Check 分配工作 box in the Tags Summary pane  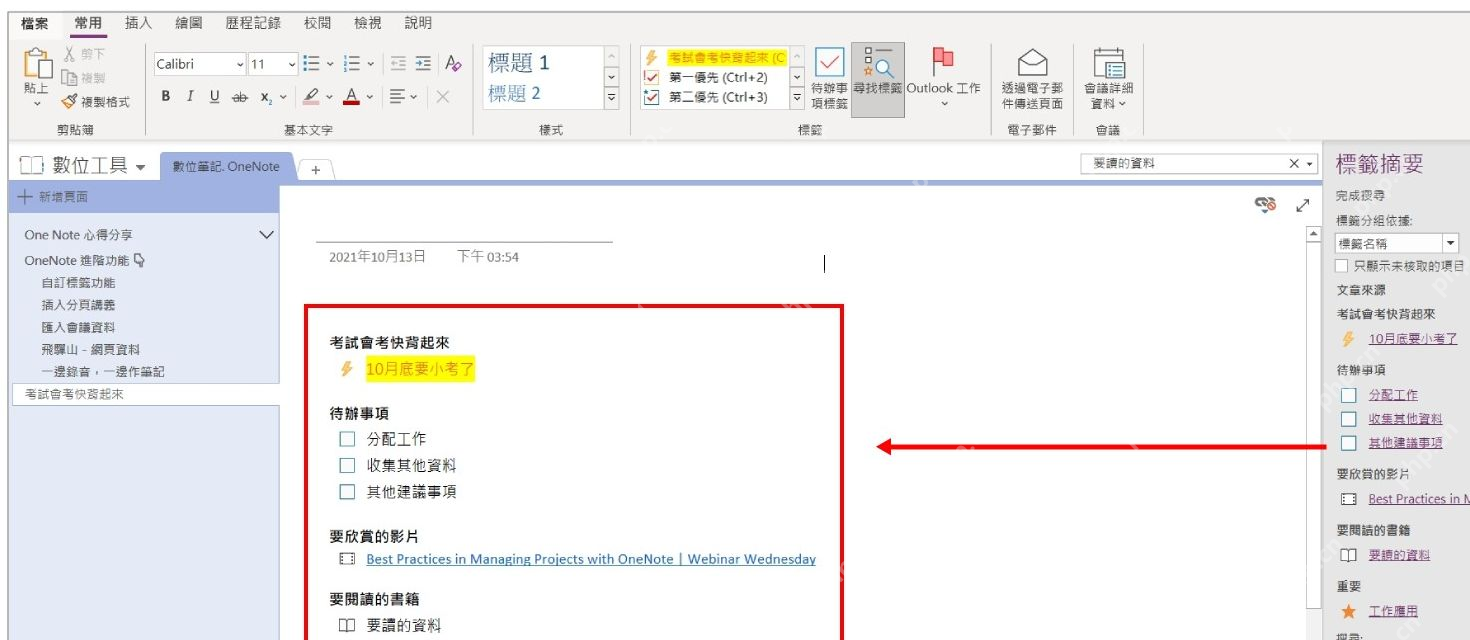coord(1348,395)
